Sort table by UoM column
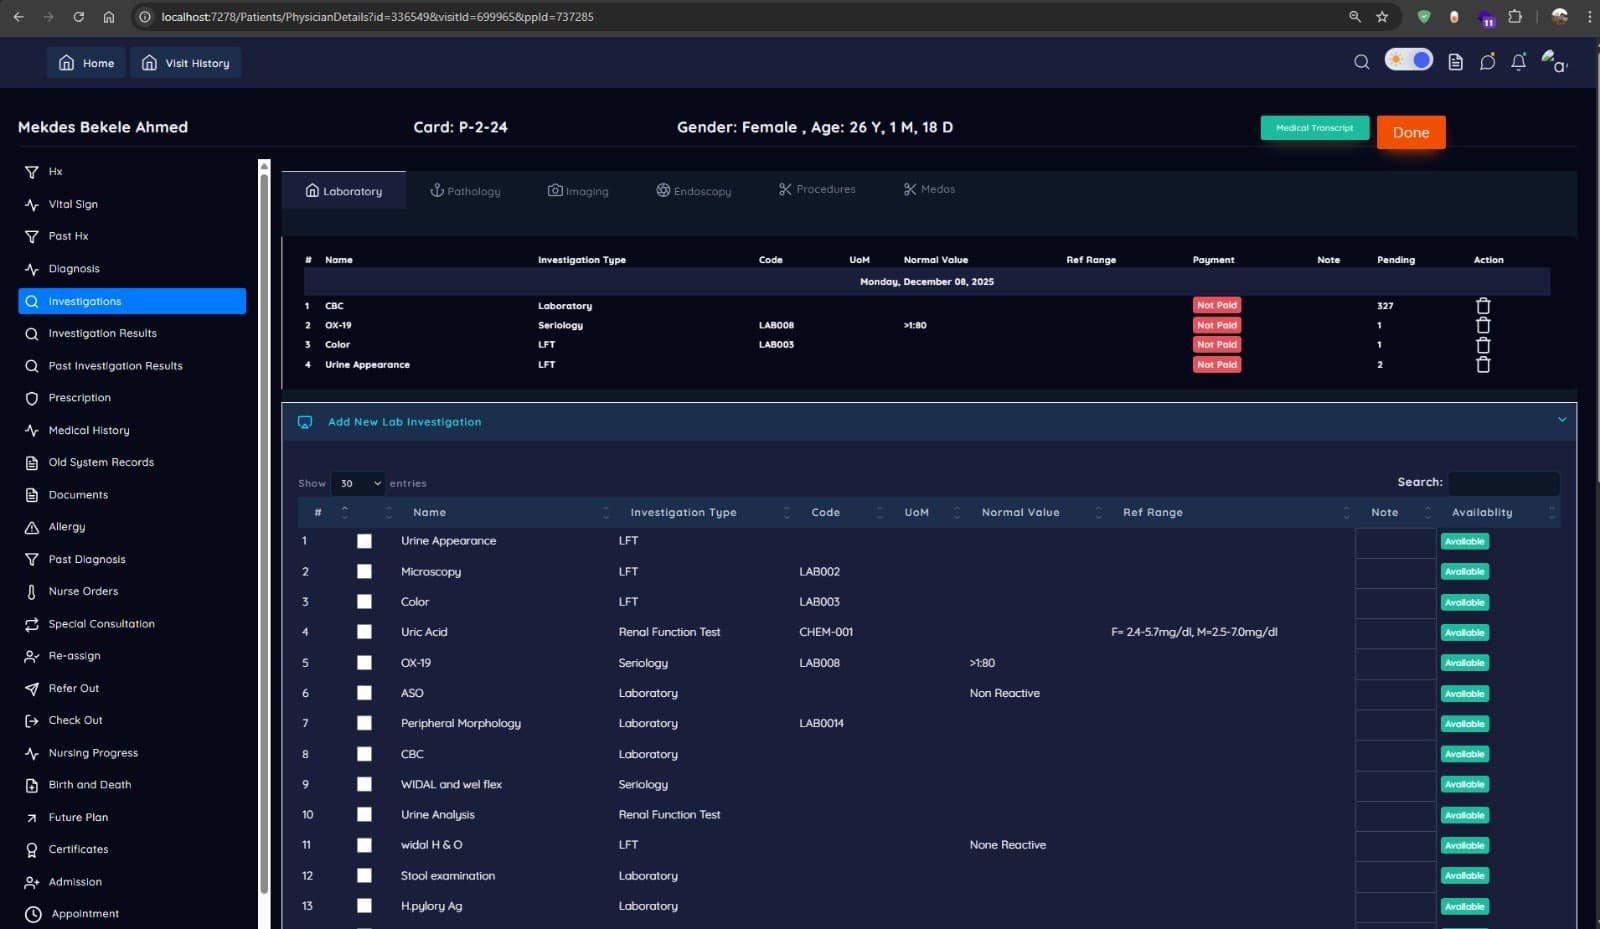 click(925, 512)
